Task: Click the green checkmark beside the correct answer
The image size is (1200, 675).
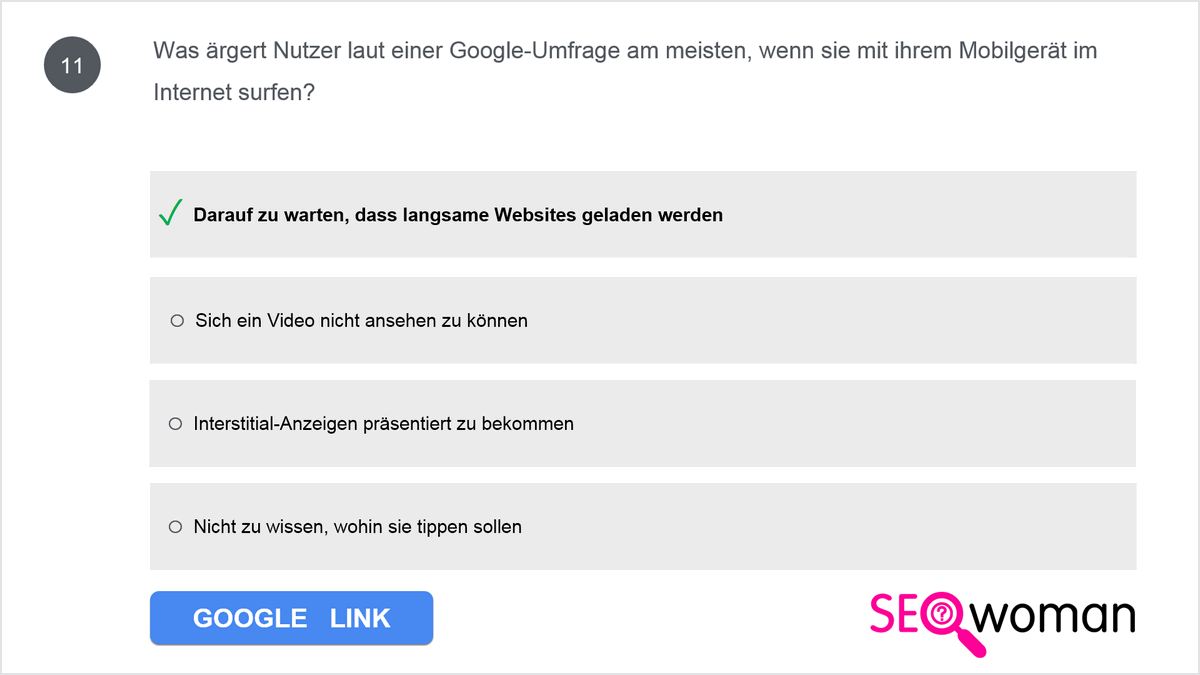Action: coord(170,213)
